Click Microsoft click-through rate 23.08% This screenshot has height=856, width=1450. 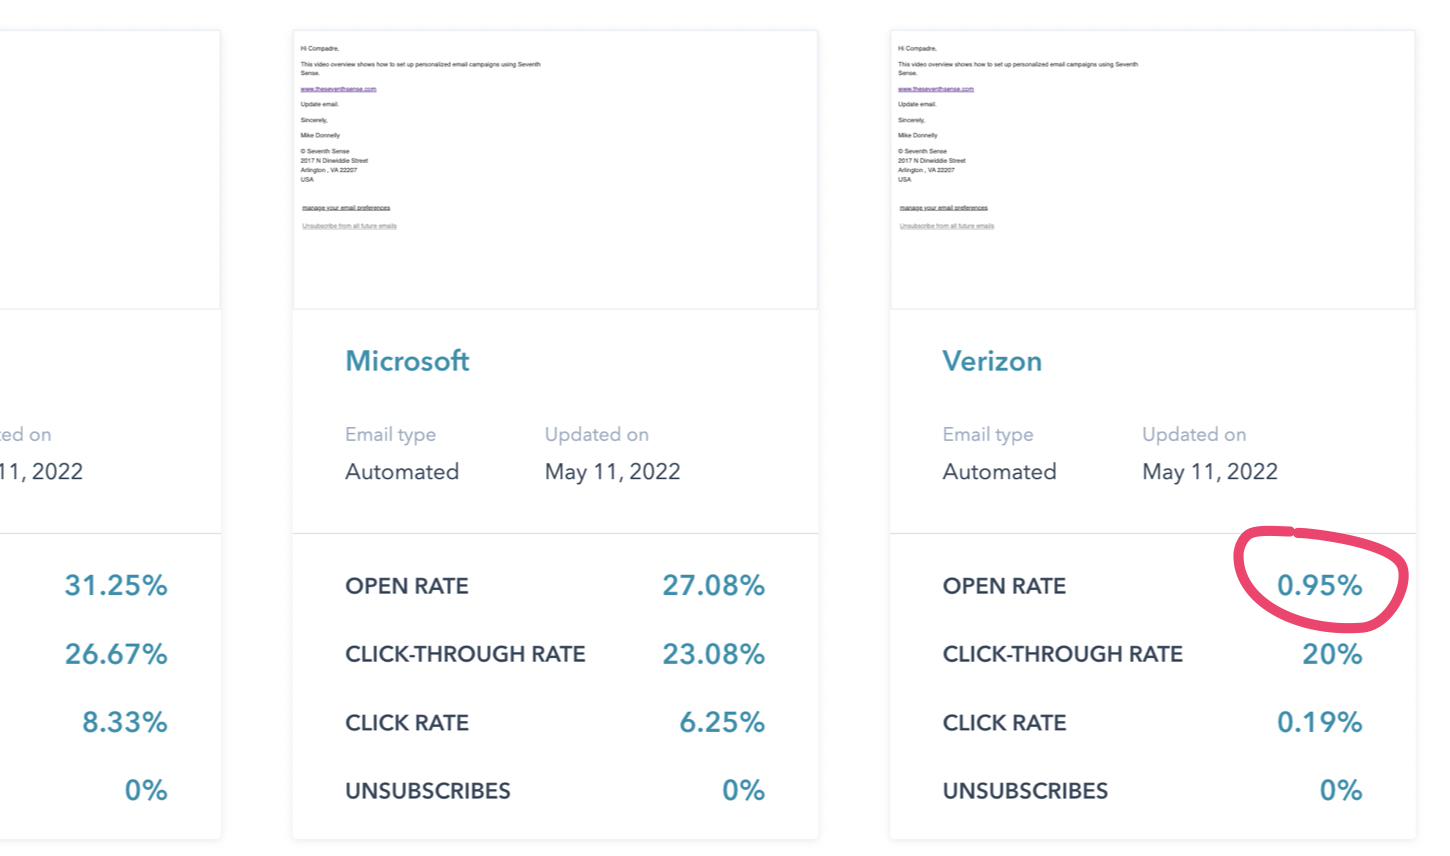[713, 654]
